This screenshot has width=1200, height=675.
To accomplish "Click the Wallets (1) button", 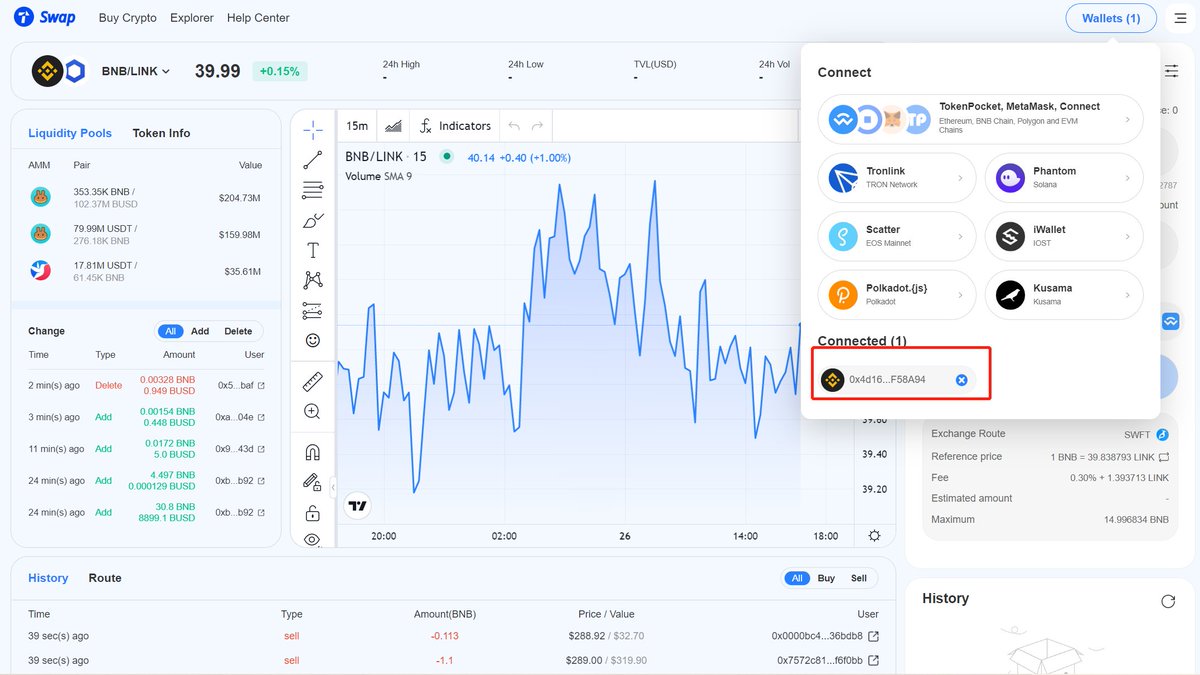I will (x=1111, y=18).
